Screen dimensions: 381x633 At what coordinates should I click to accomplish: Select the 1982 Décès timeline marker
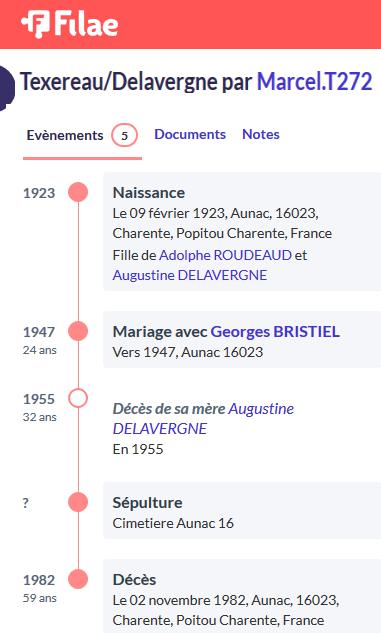[x=78, y=579]
